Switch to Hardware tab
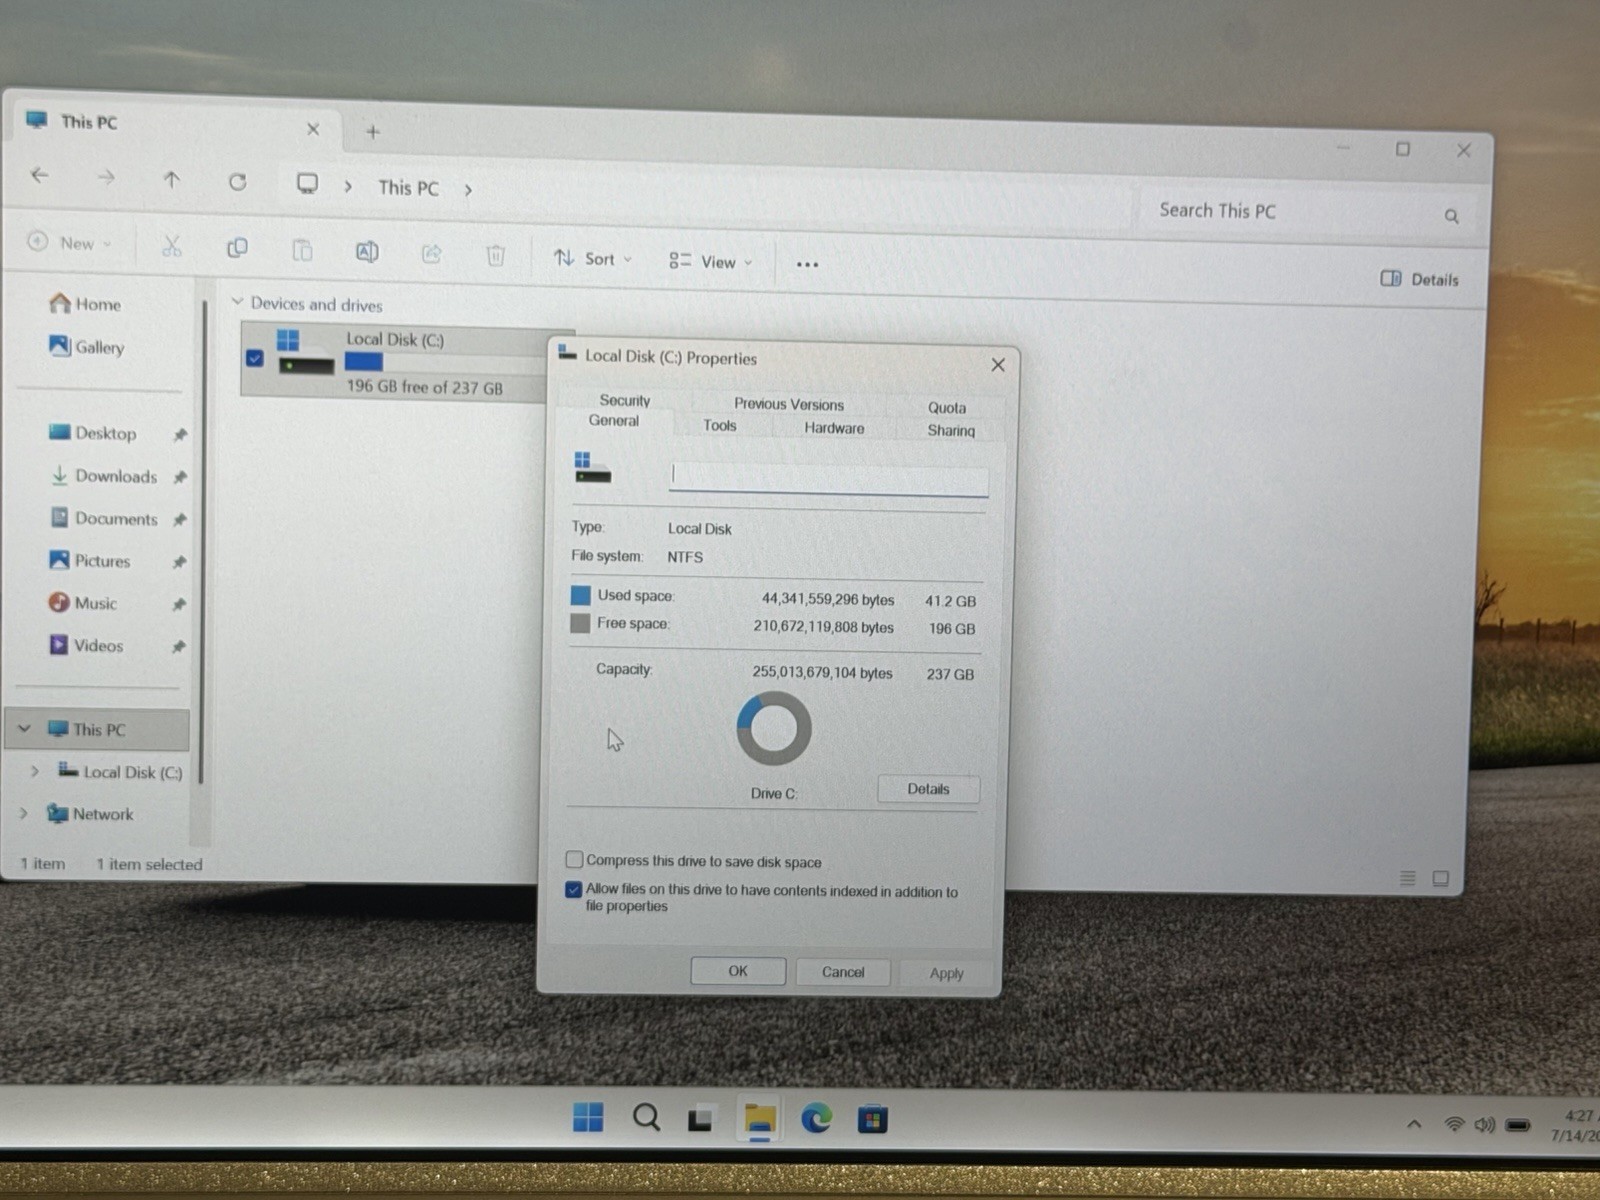 tap(834, 428)
